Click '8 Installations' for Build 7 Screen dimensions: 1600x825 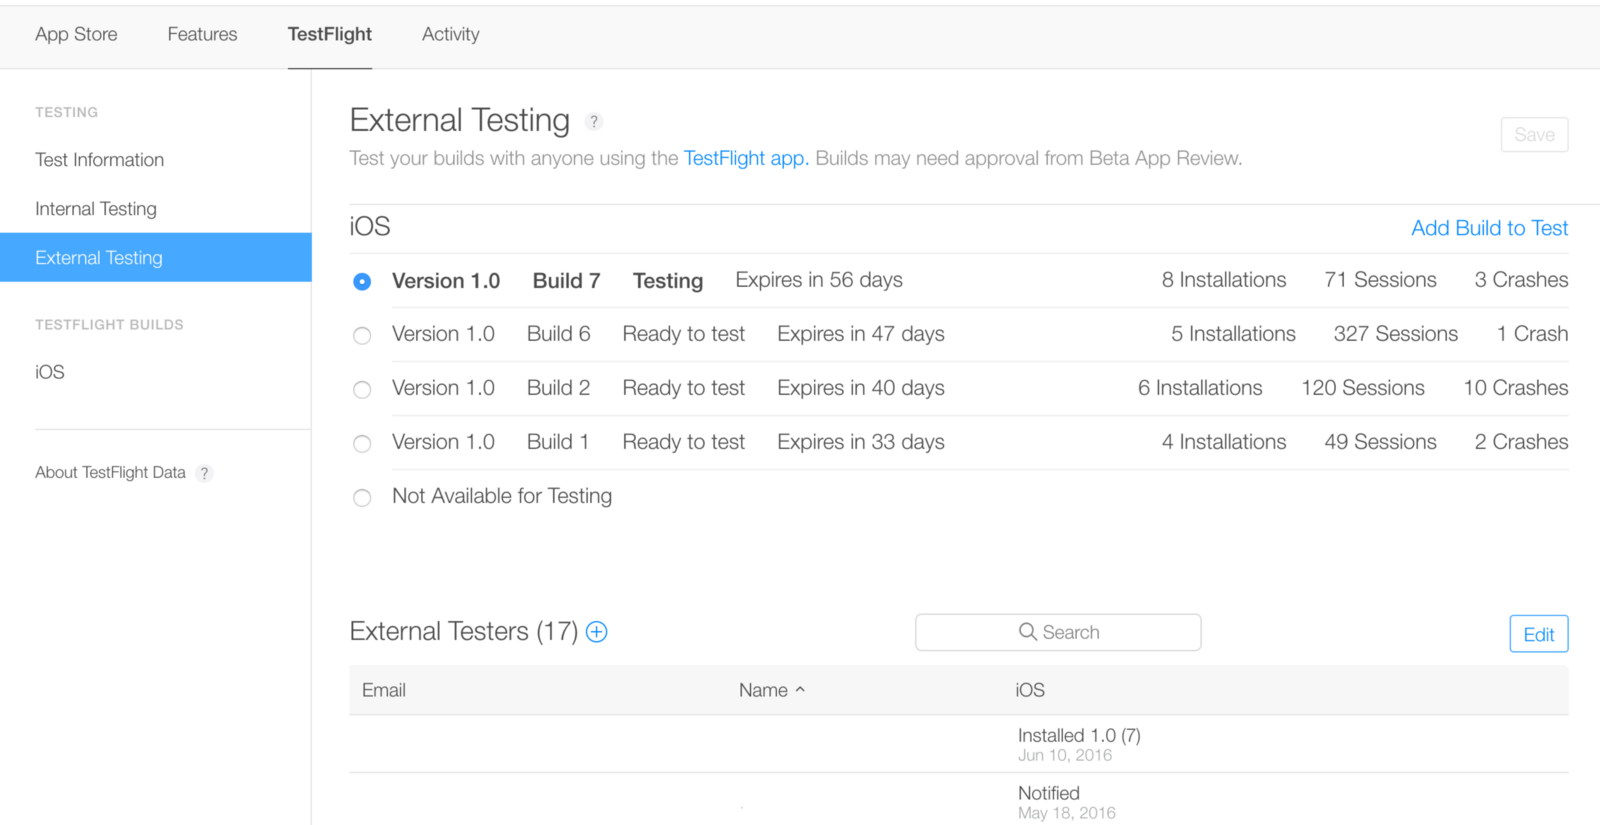point(1224,280)
